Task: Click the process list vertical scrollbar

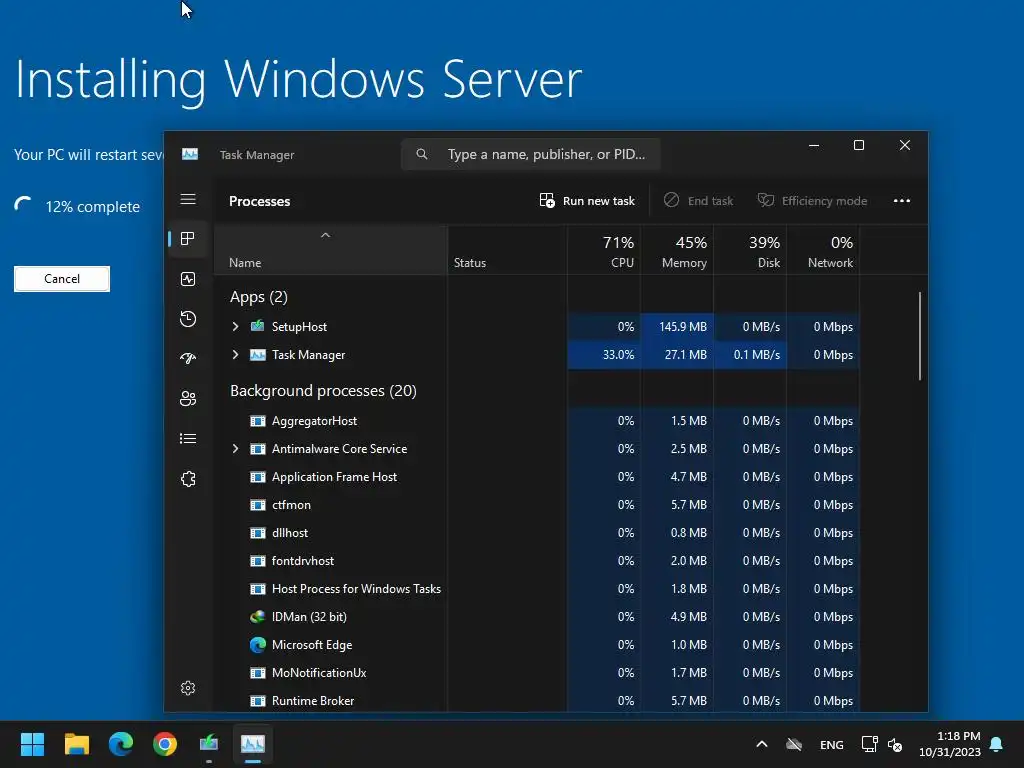Action: 920,336
